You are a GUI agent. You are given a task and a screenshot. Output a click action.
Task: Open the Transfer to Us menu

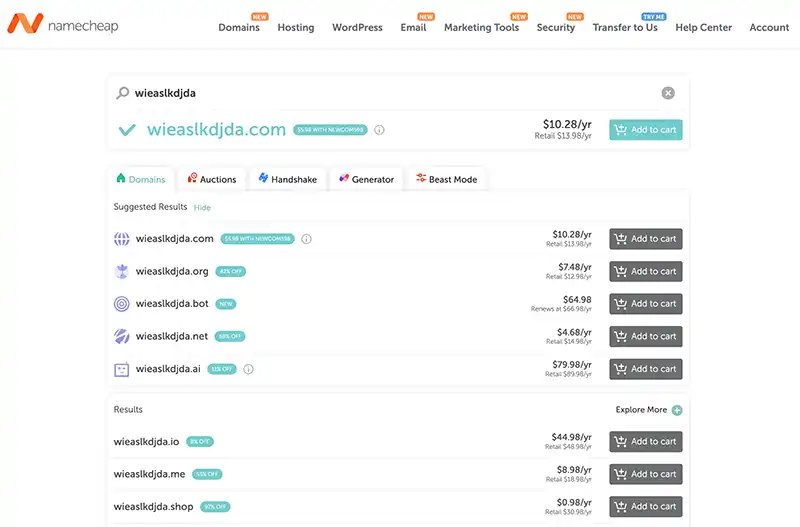click(x=625, y=28)
